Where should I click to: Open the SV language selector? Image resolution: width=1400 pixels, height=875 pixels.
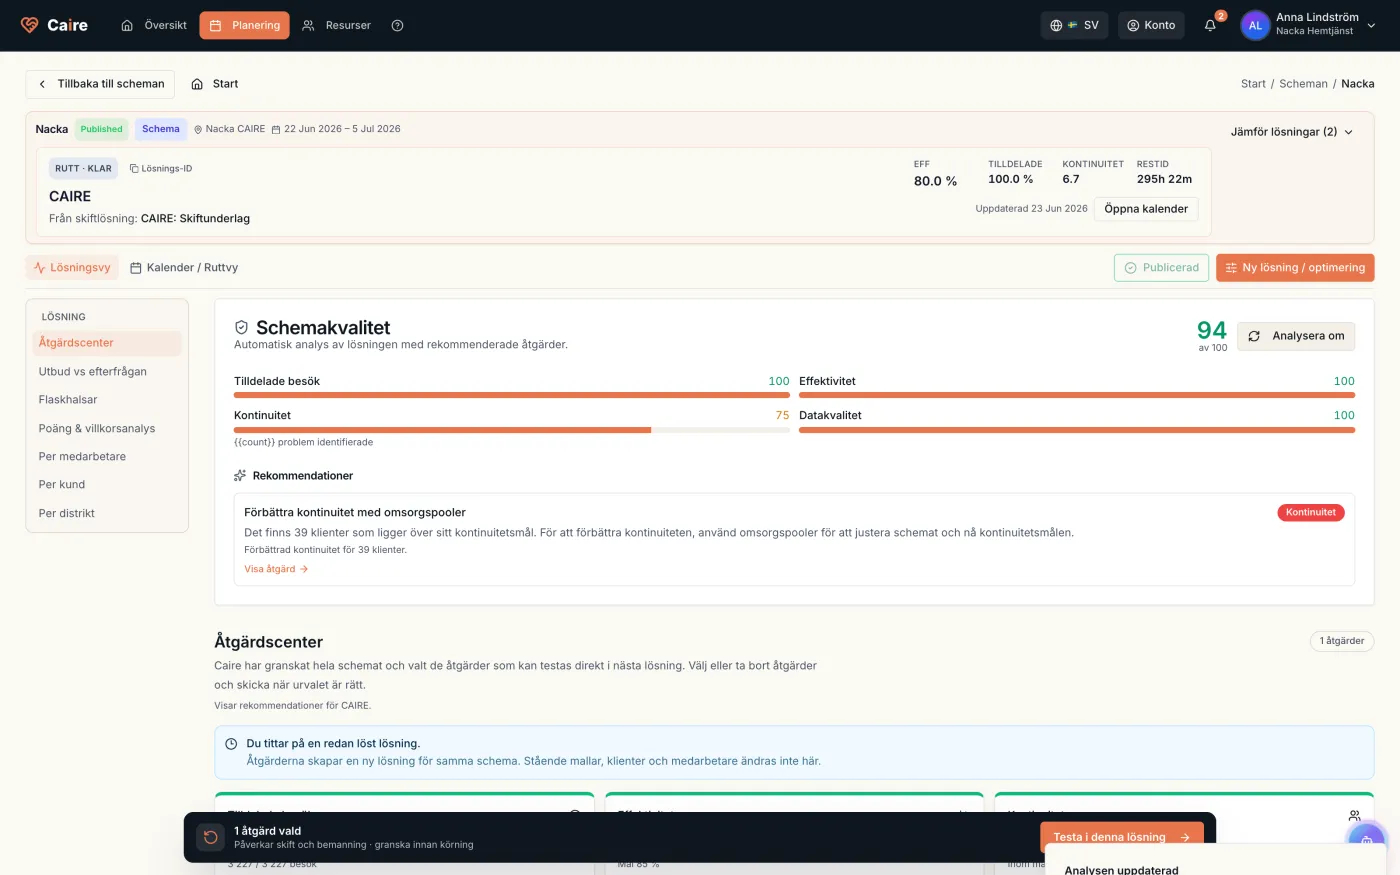(x=1074, y=25)
